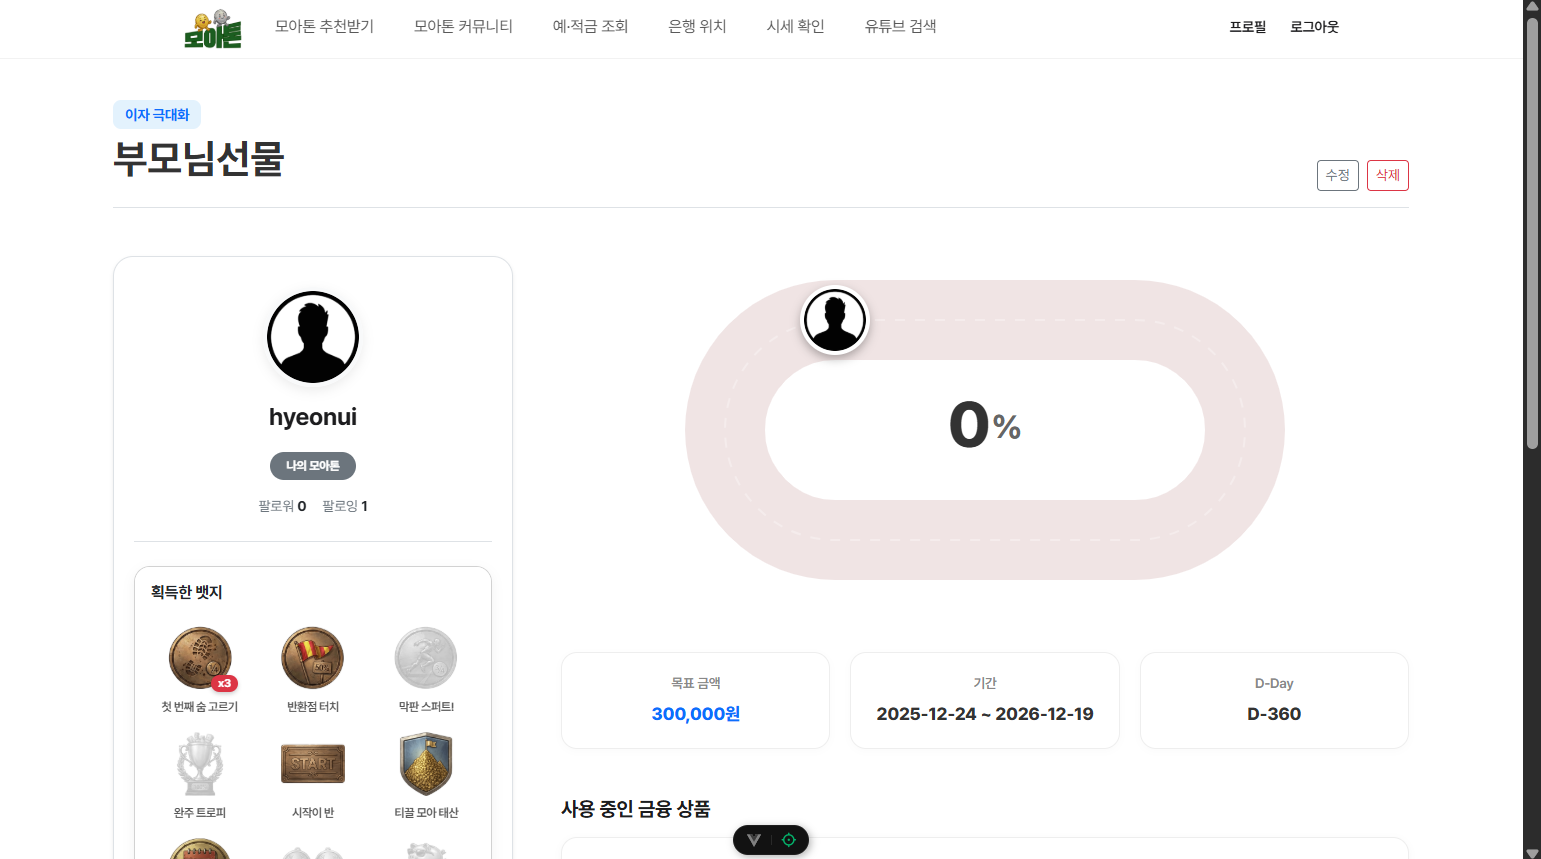Select the 막판 스퍼트 silver badge
This screenshot has height=859, width=1541.
426,658
